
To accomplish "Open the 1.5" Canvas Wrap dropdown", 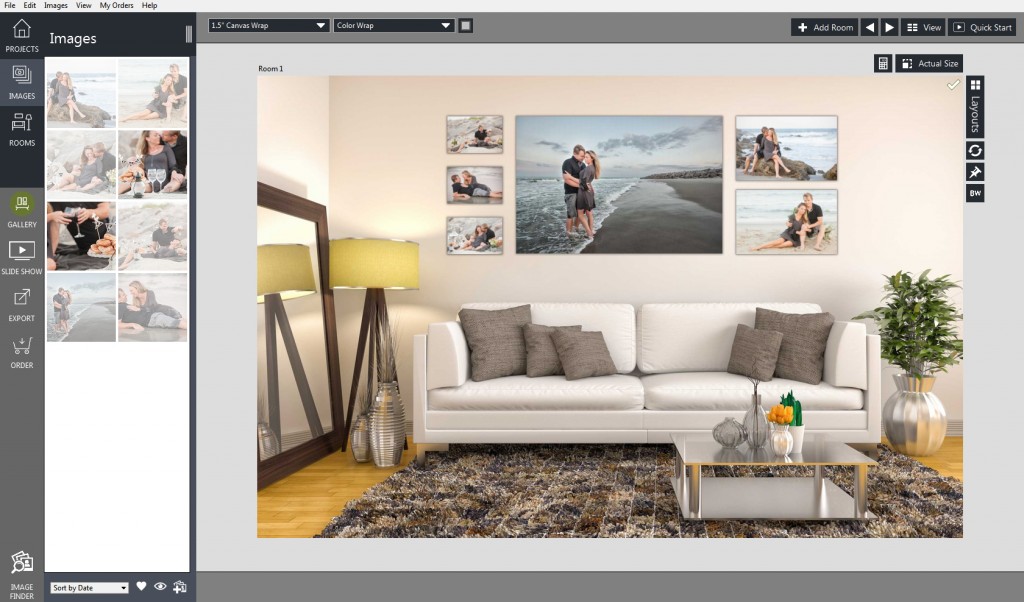I will click(268, 25).
